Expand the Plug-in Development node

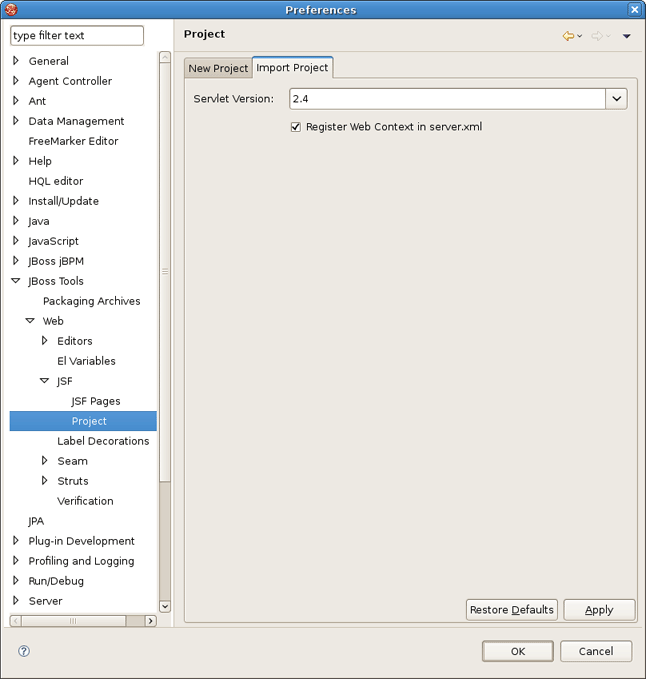pyautogui.click(x=16, y=540)
